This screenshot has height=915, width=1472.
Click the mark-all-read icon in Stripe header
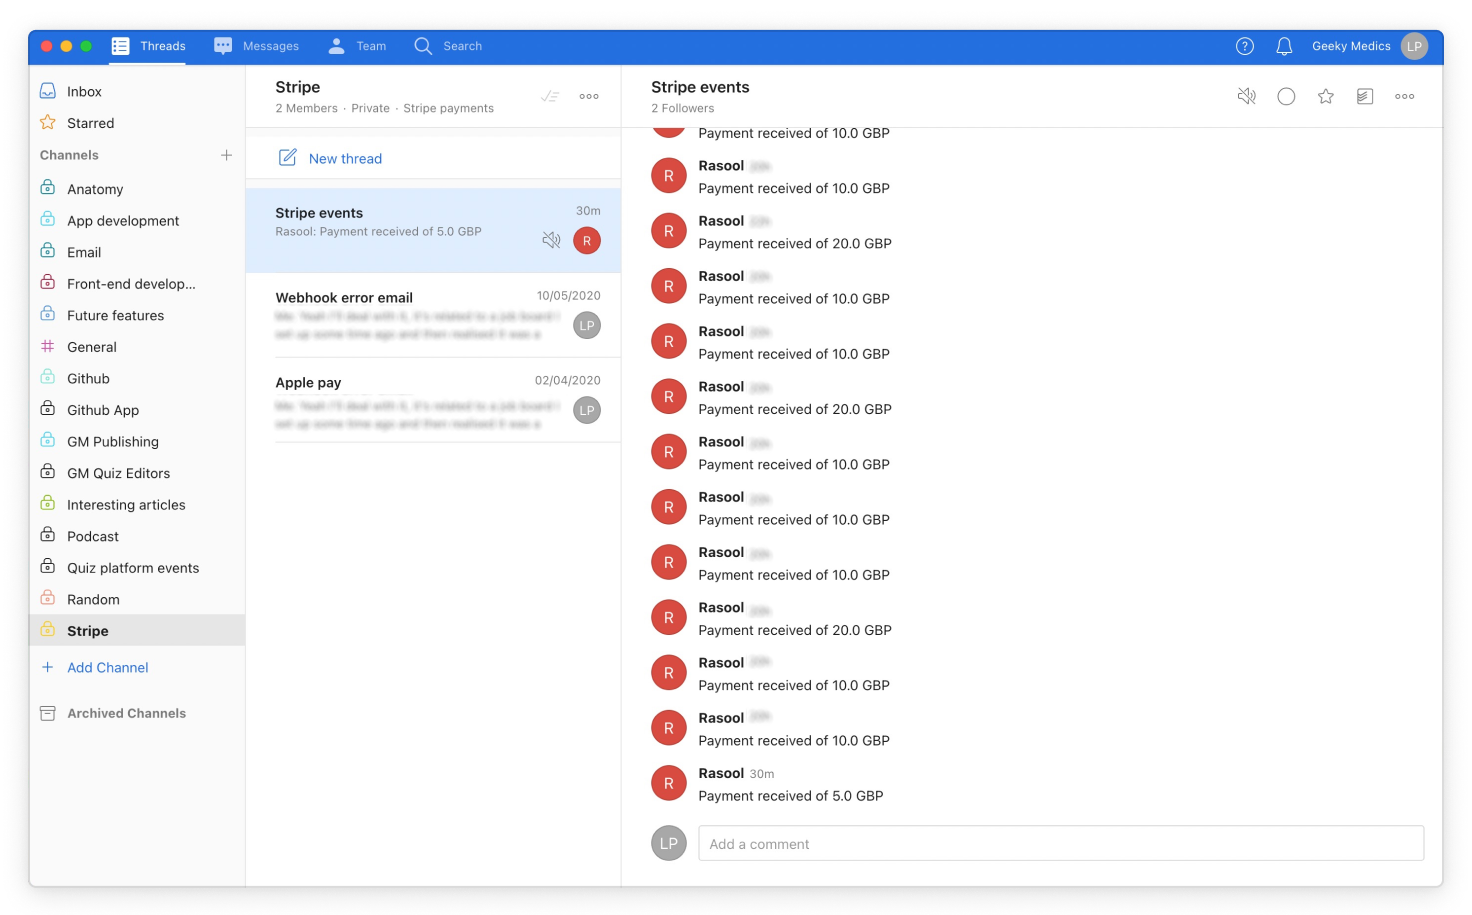(x=550, y=96)
